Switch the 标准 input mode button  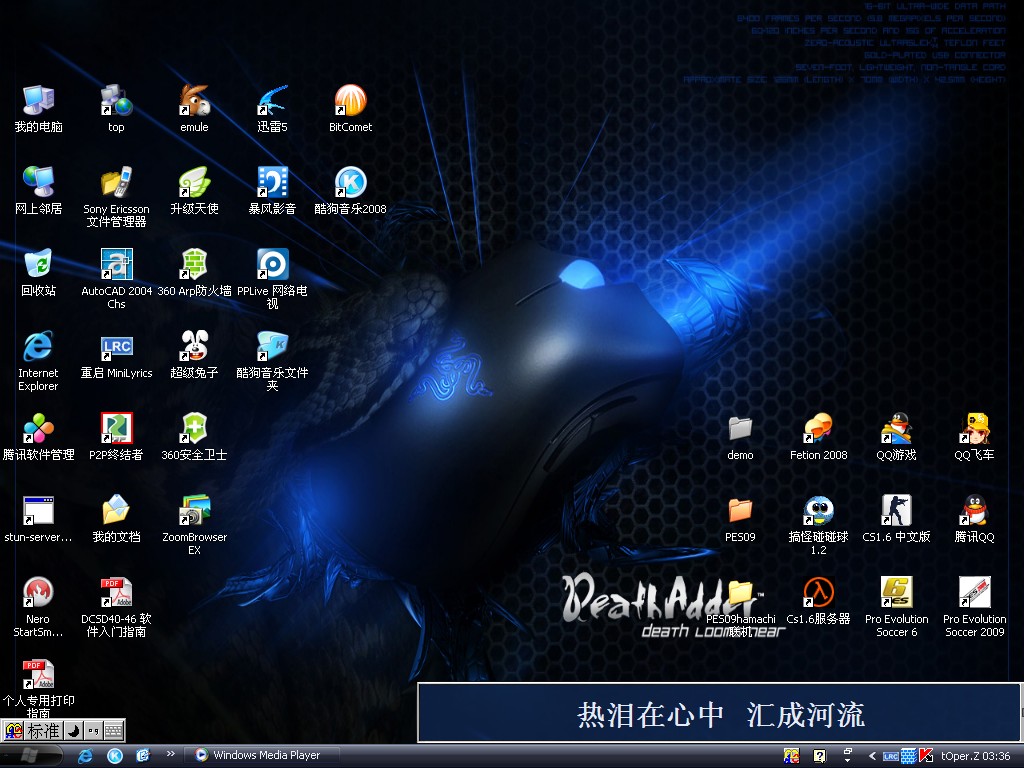(44, 730)
